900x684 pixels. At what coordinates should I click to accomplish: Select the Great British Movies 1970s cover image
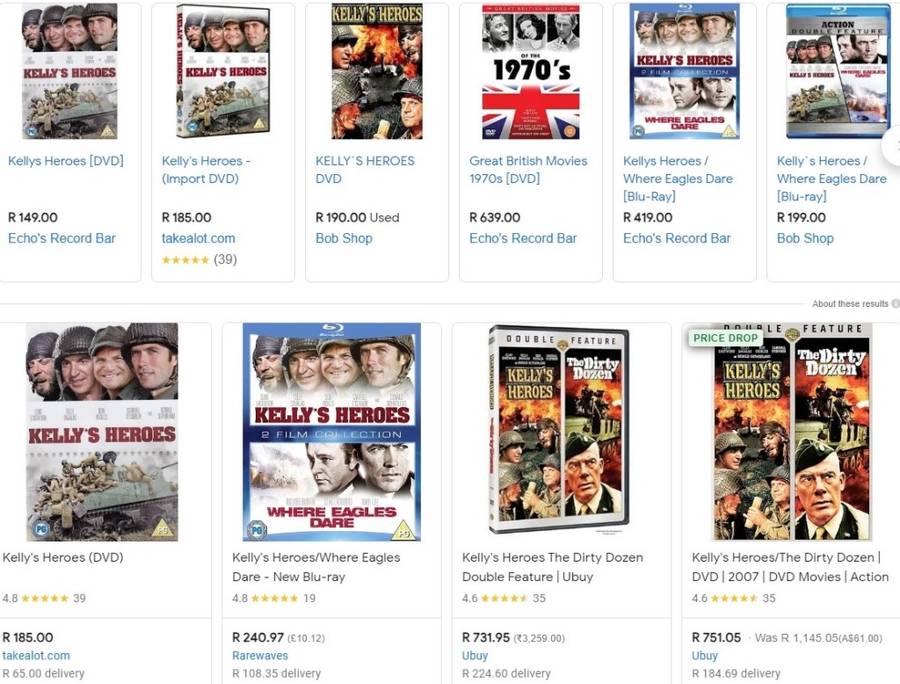point(530,72)
